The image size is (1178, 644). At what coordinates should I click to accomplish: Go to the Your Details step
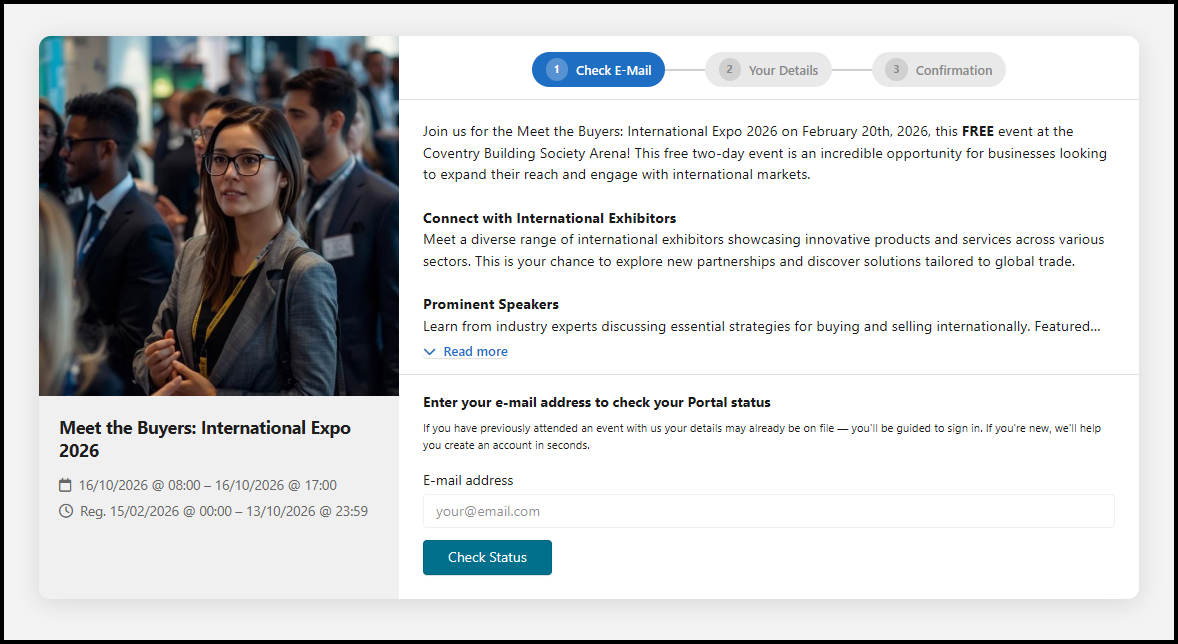click(768, 70)
